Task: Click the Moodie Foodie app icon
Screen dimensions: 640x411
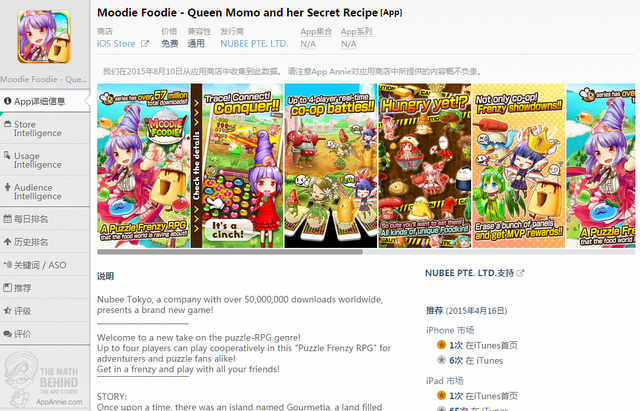Action: coord(44,37)
